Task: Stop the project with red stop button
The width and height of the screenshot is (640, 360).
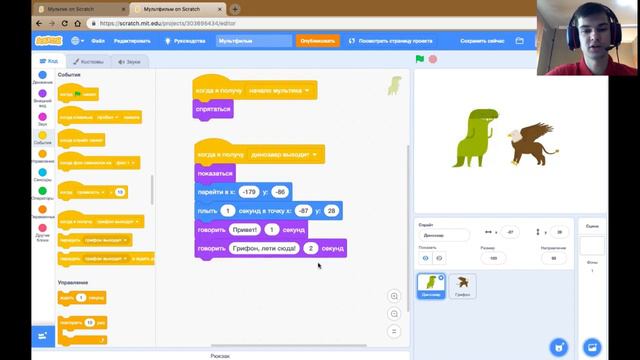Action: tap(433, 59)
